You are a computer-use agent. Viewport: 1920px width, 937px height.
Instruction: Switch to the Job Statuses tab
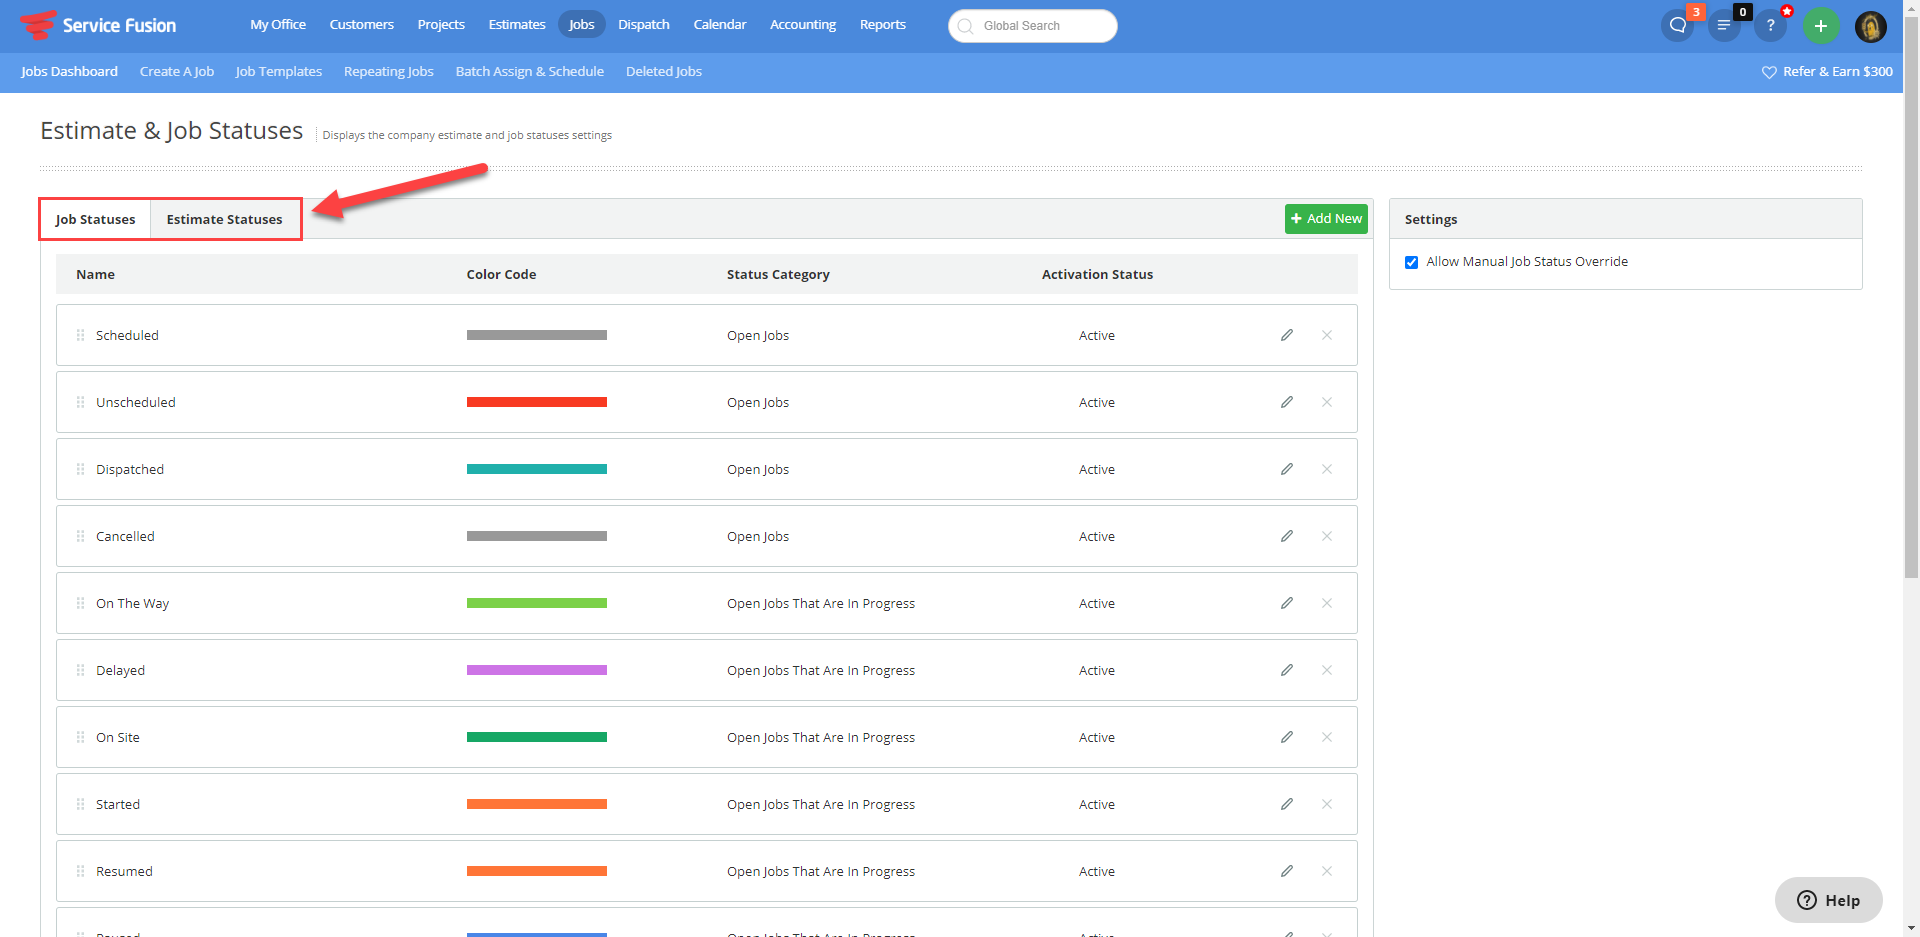[95, 219]
